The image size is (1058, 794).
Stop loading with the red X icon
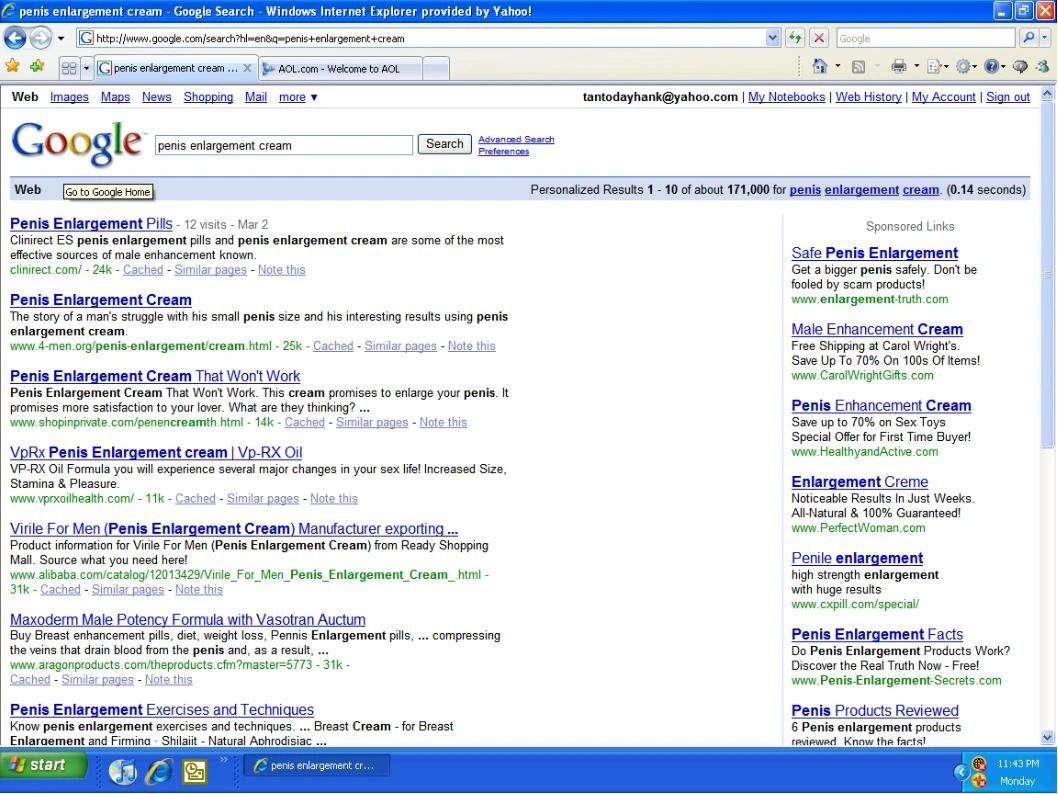818,38
